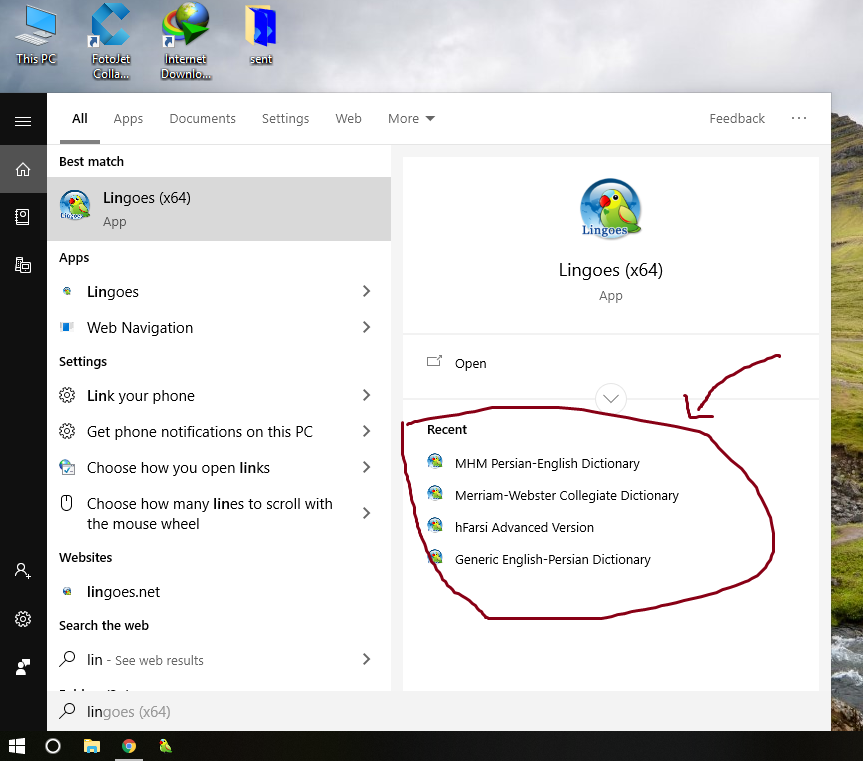Switch to the Documents tab
The height and width of the screenshot is (767, 863).
pyautogui.click(x=203, y=118)
